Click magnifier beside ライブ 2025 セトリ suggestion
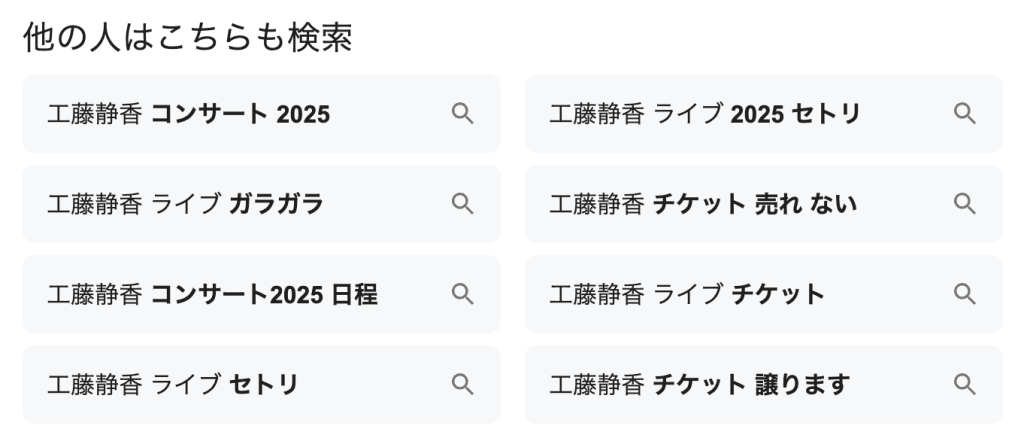The height and width of the screenshot is (441, 1024). [964, 114]
